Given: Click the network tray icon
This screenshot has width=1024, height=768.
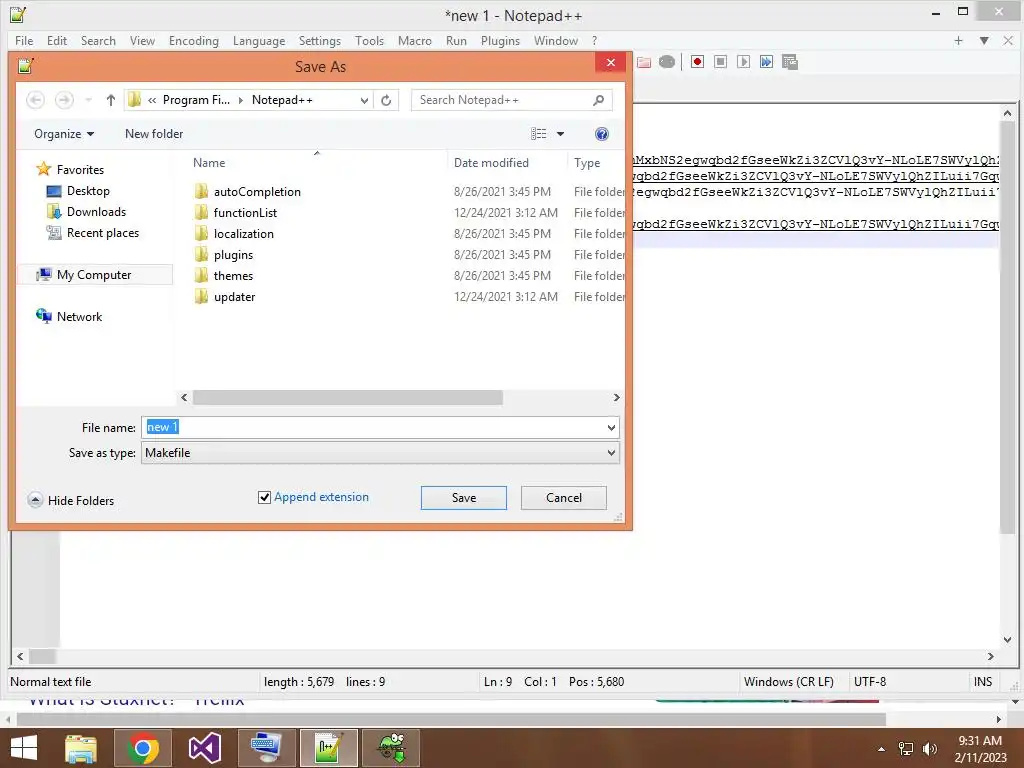Looking at the screenshot, I should [906, 749].
